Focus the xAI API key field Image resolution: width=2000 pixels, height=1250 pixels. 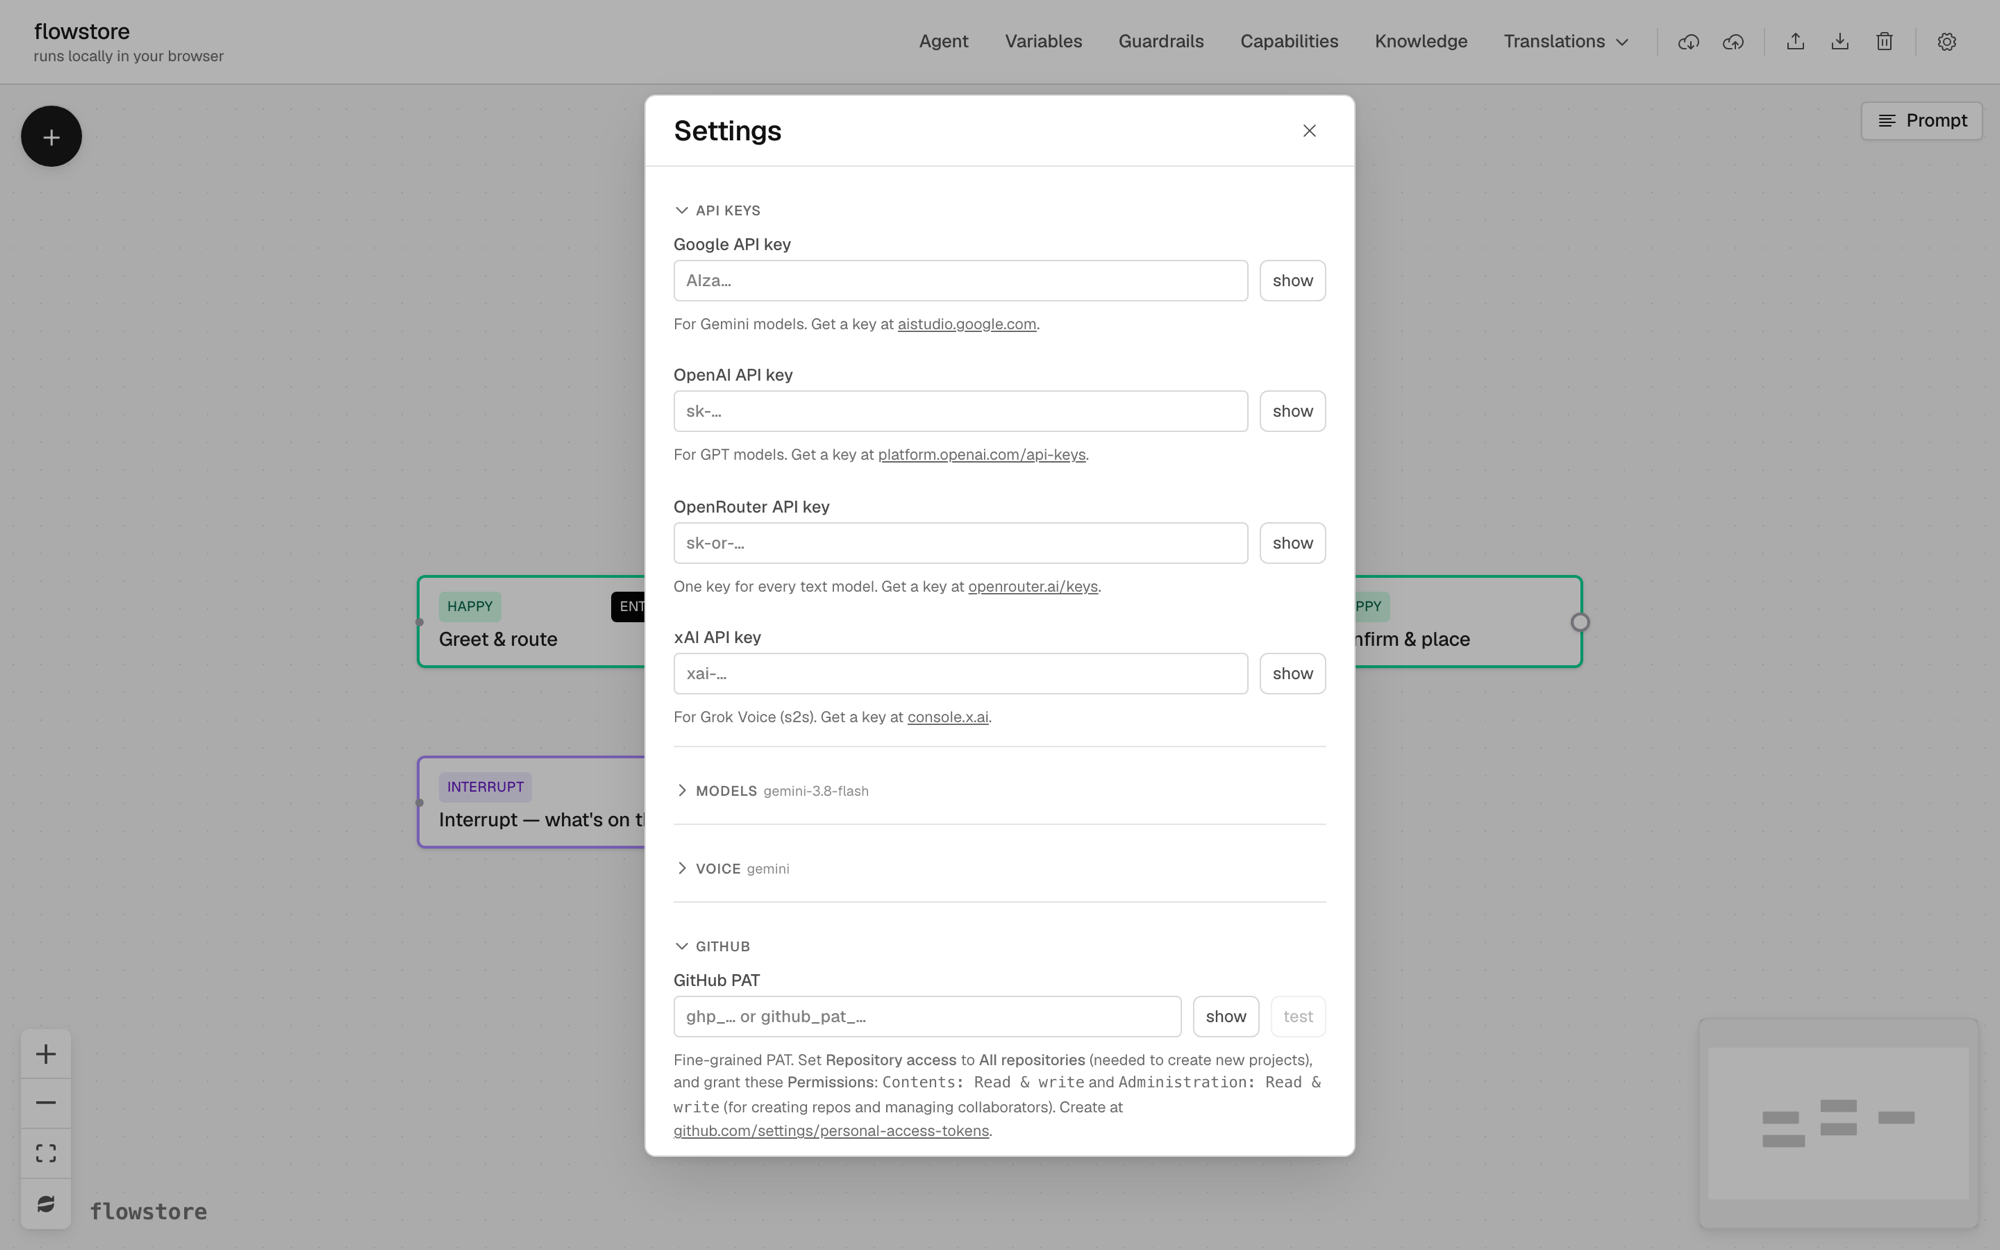960,674
